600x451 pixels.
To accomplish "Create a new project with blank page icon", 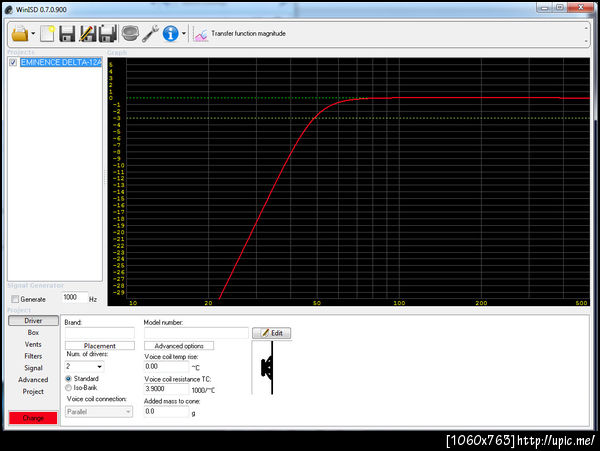I will (47, 34).
